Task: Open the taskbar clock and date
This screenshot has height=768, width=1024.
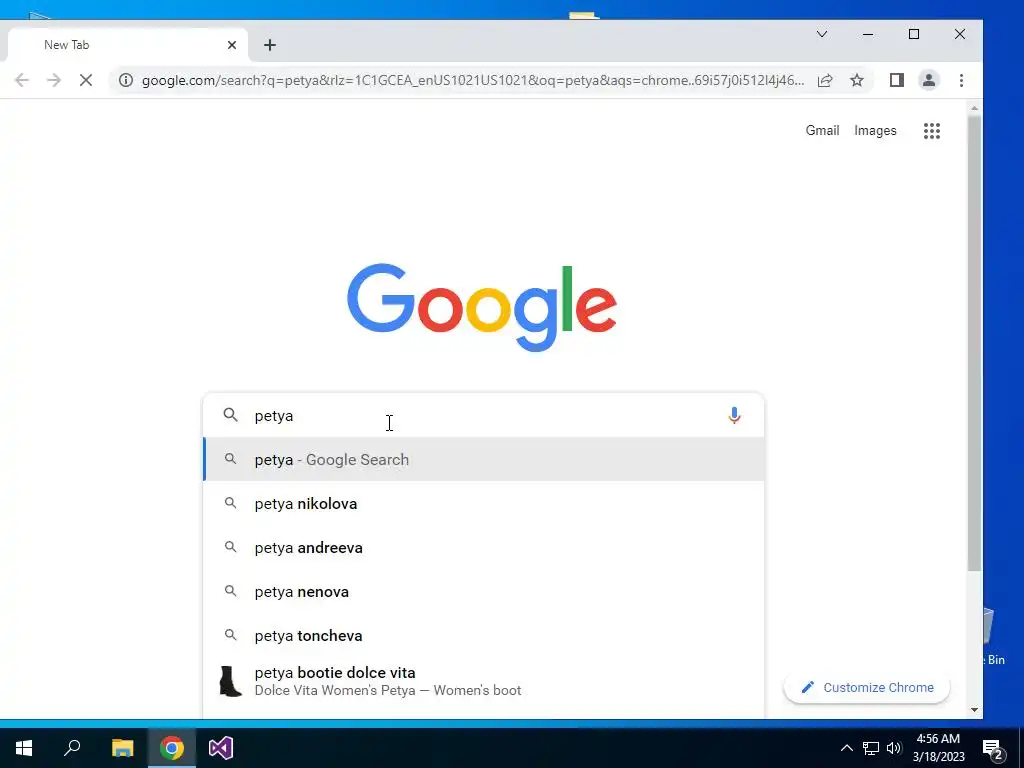Action: pos(938,748)
